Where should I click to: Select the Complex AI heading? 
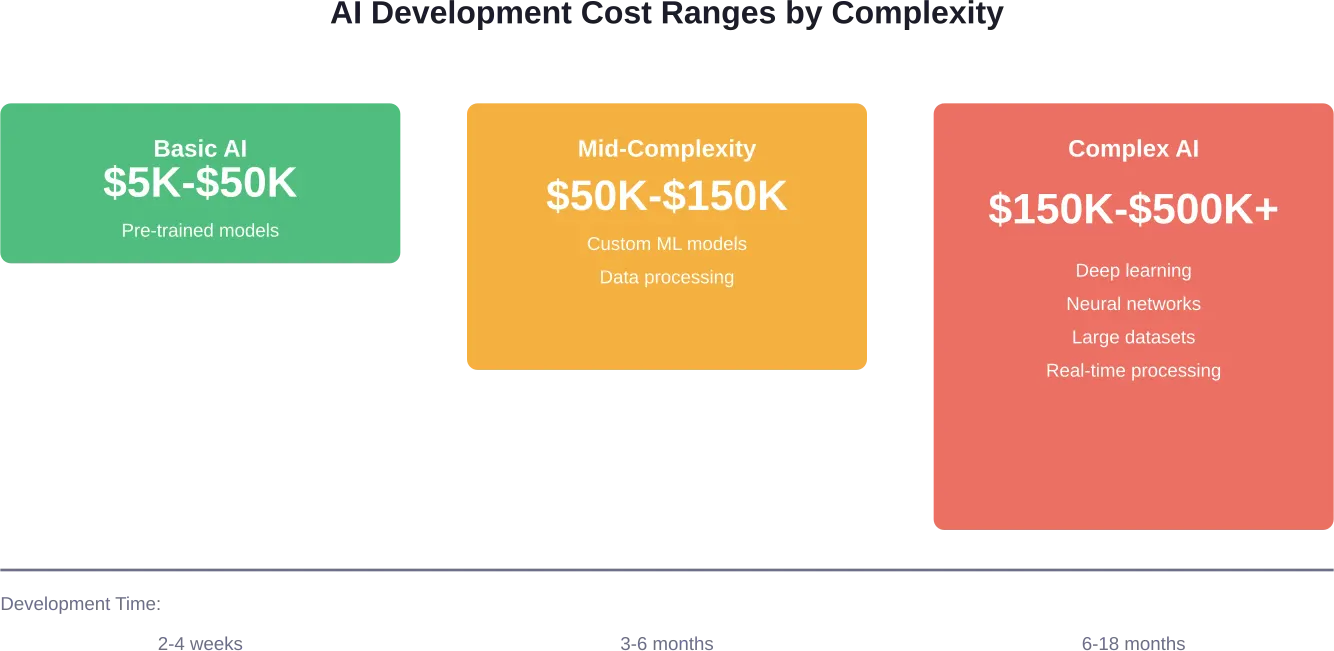(1133, 149)
